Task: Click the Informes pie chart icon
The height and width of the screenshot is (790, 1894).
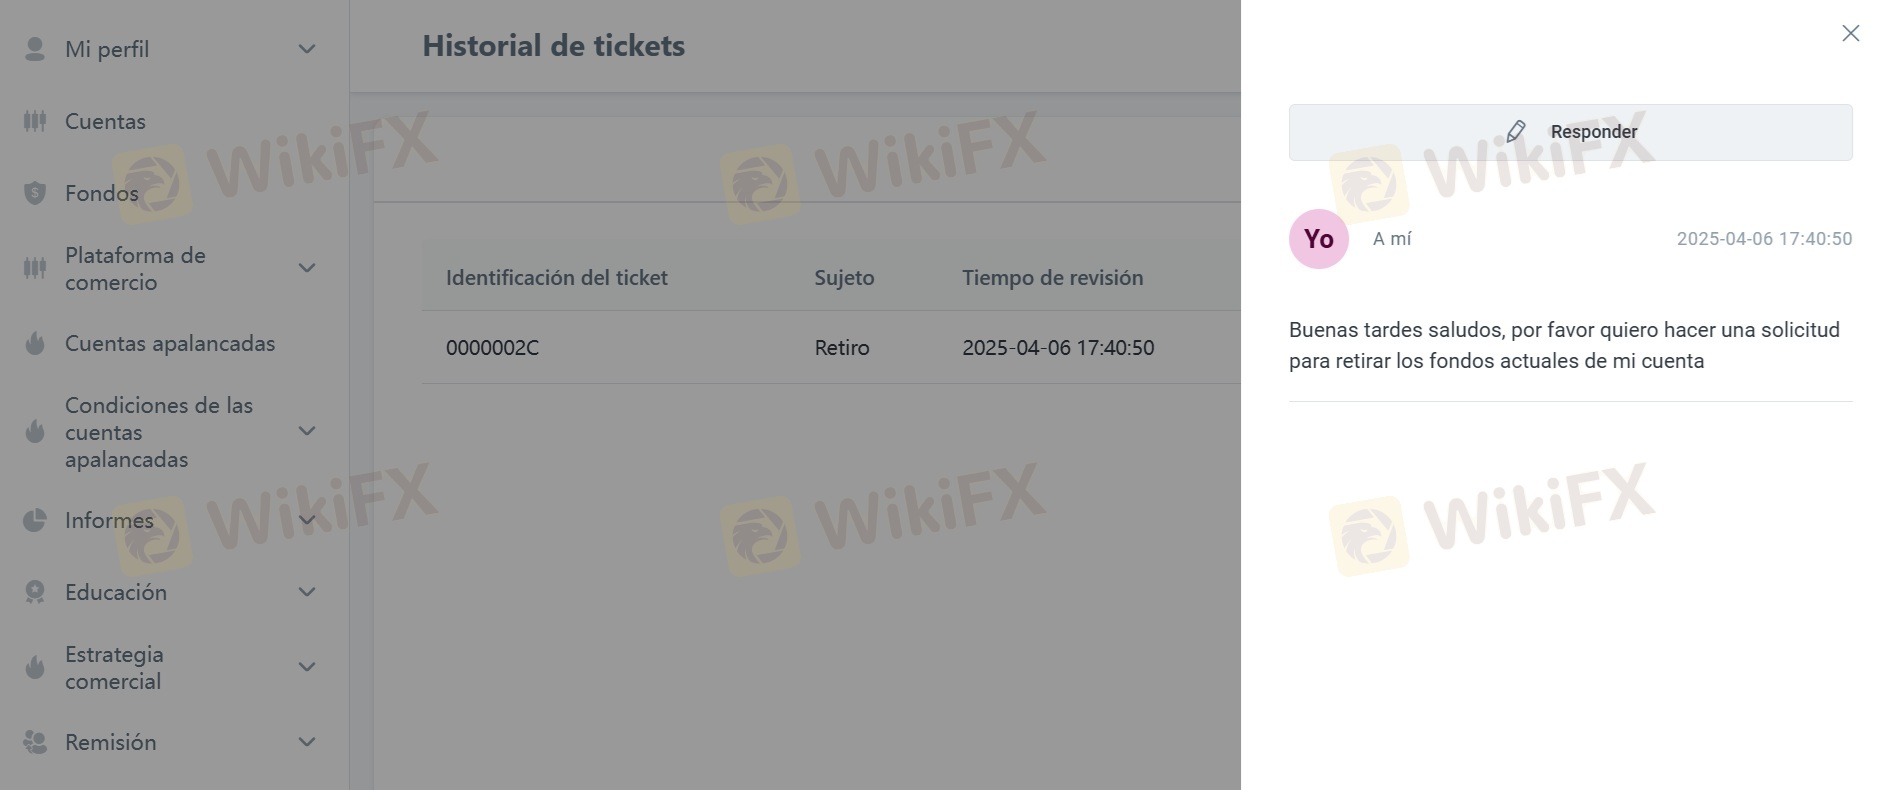Action: click(35, 520)
